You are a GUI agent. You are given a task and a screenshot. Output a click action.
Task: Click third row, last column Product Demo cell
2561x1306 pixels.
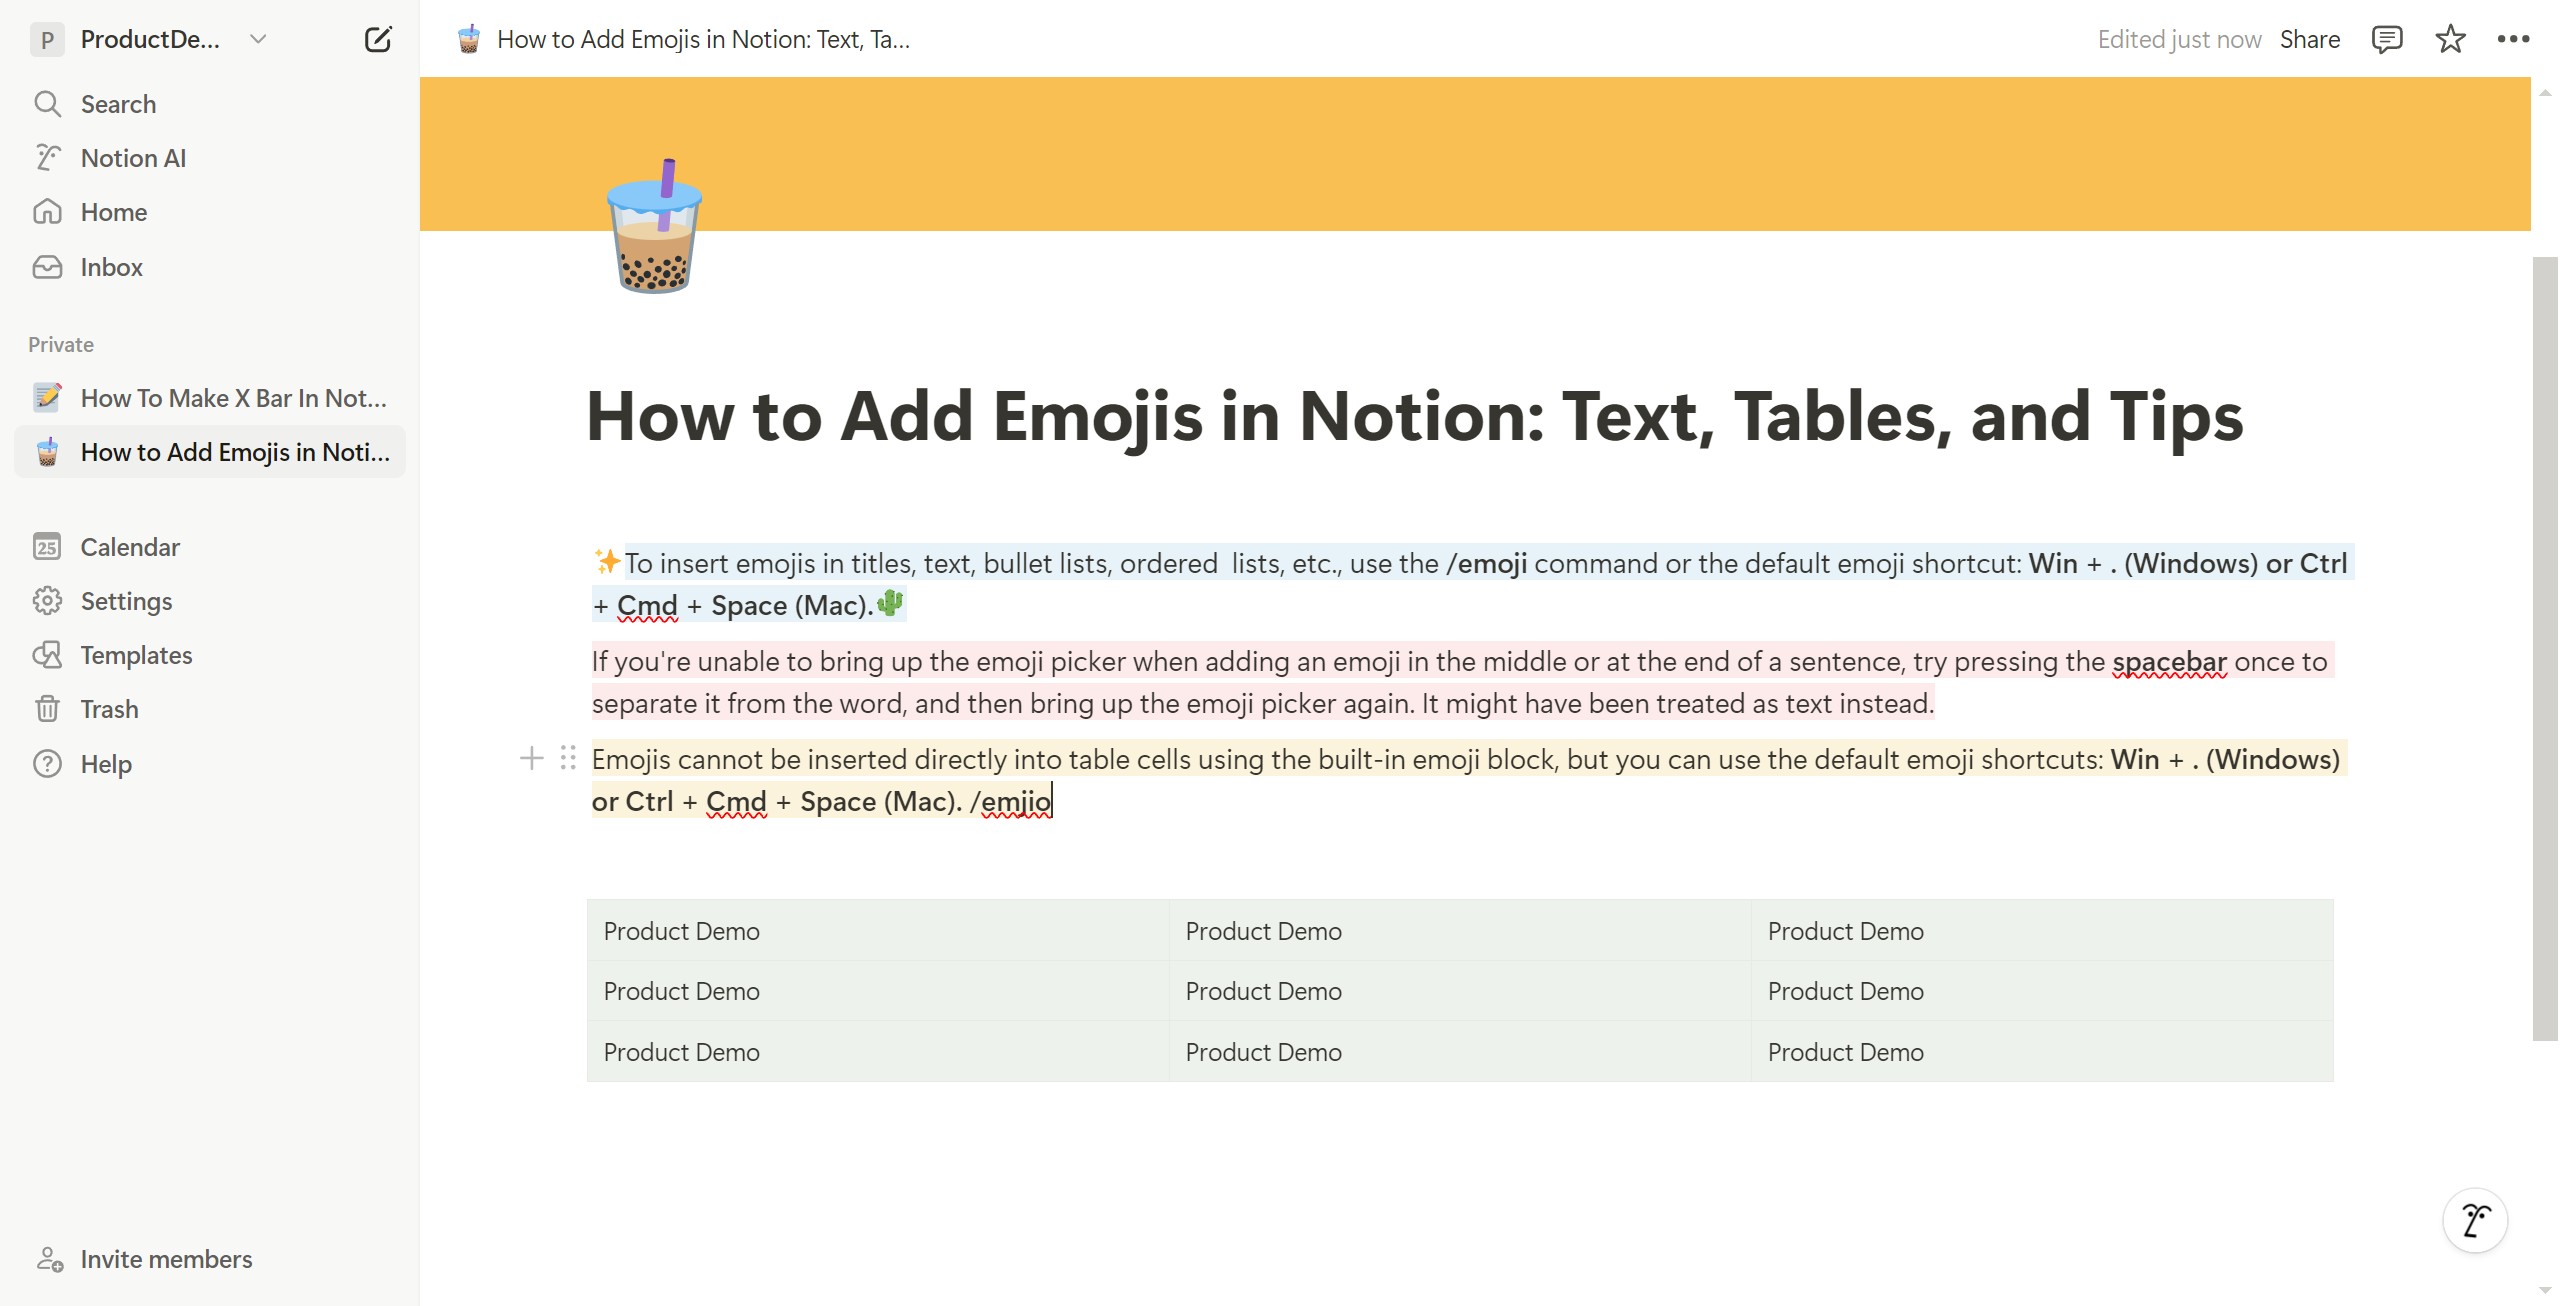click(x=2042, y=1052)
